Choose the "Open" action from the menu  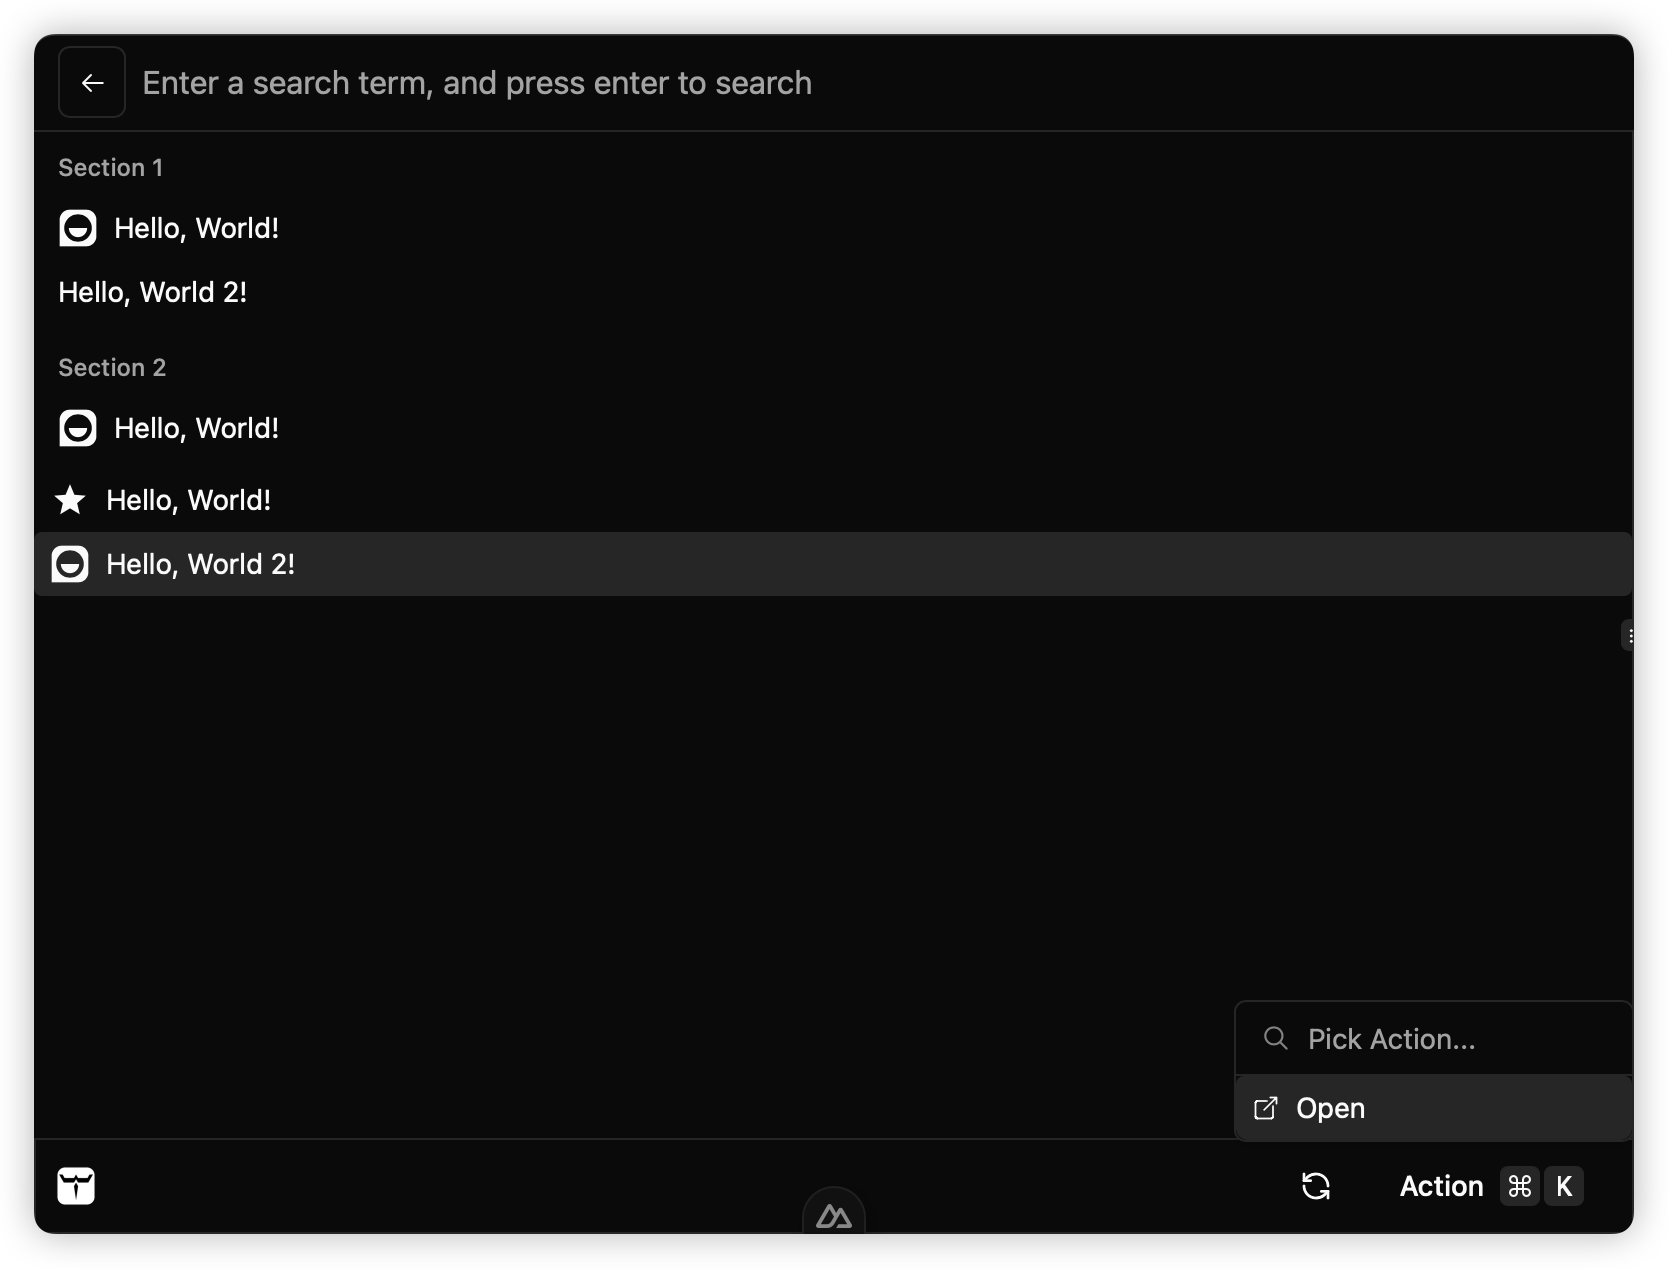[1331, 1108]
